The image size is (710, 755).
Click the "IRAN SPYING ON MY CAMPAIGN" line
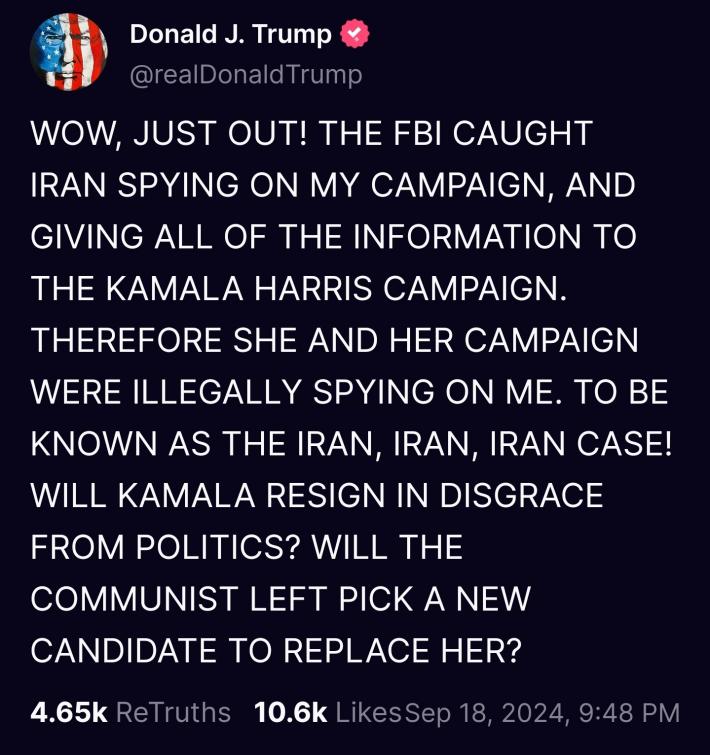click(334, 186)
